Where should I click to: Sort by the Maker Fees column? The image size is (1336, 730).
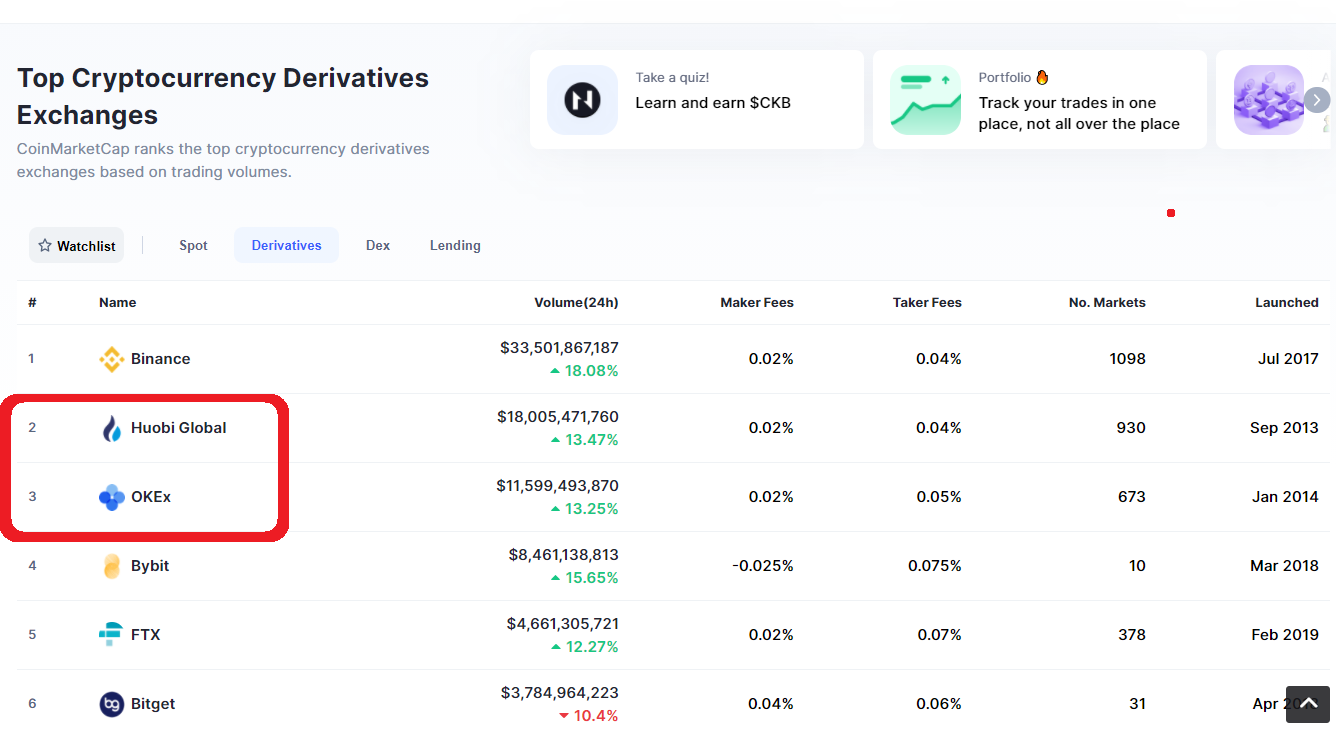[757, 302]
